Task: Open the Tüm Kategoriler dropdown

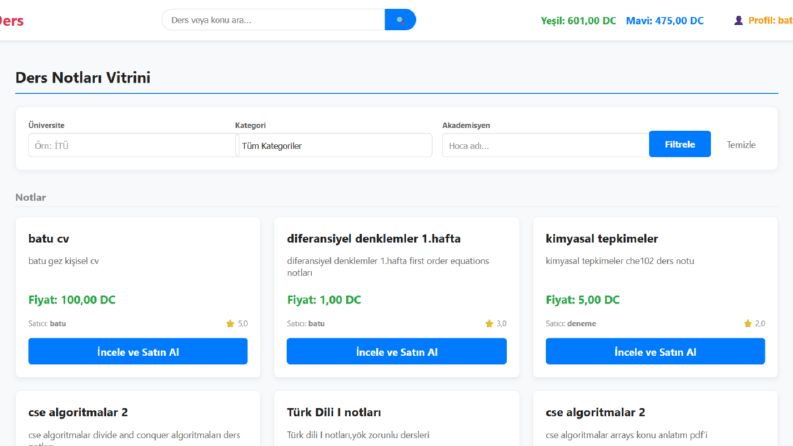Action: (334, 146)
